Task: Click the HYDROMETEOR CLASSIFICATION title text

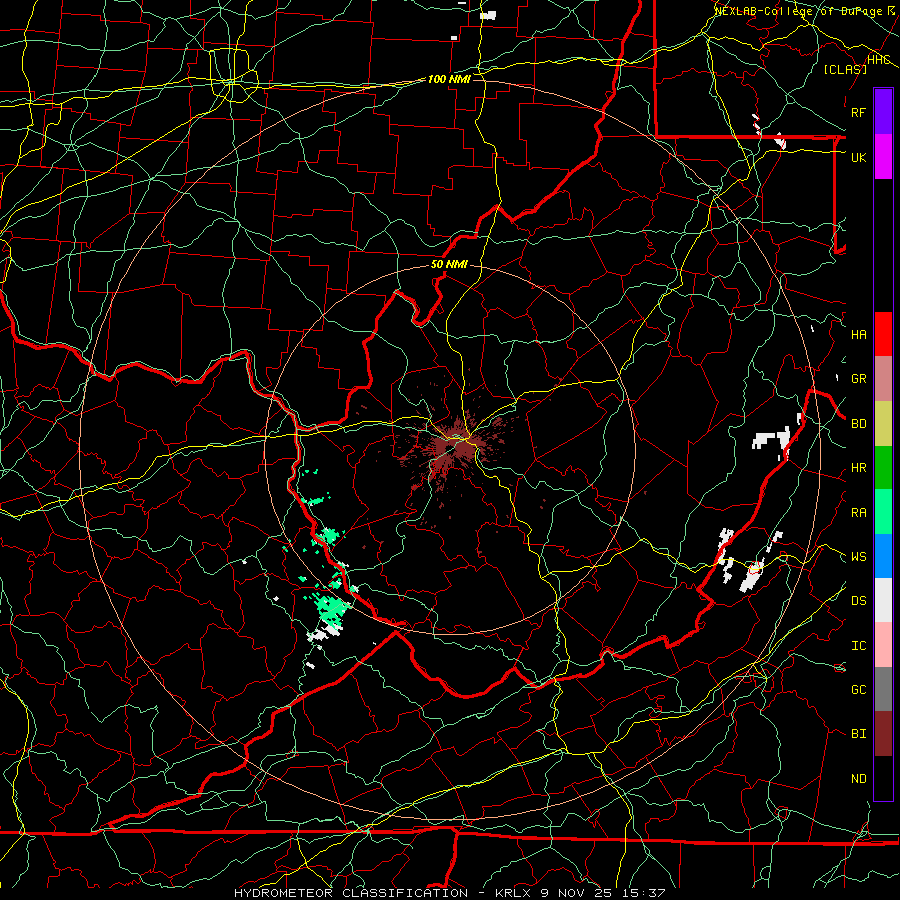Action: pyautogui.click(x=351, y=893)
